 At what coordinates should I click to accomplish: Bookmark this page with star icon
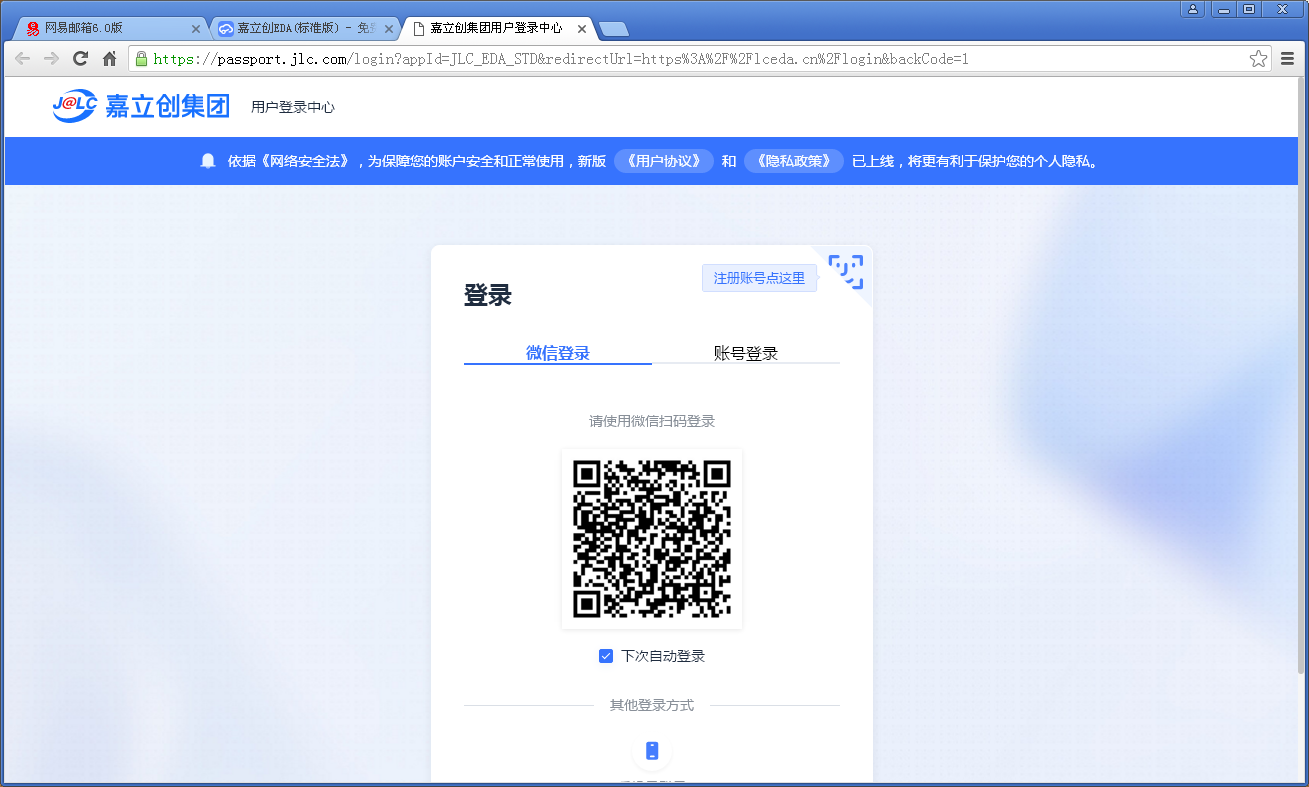point(1259,59)
